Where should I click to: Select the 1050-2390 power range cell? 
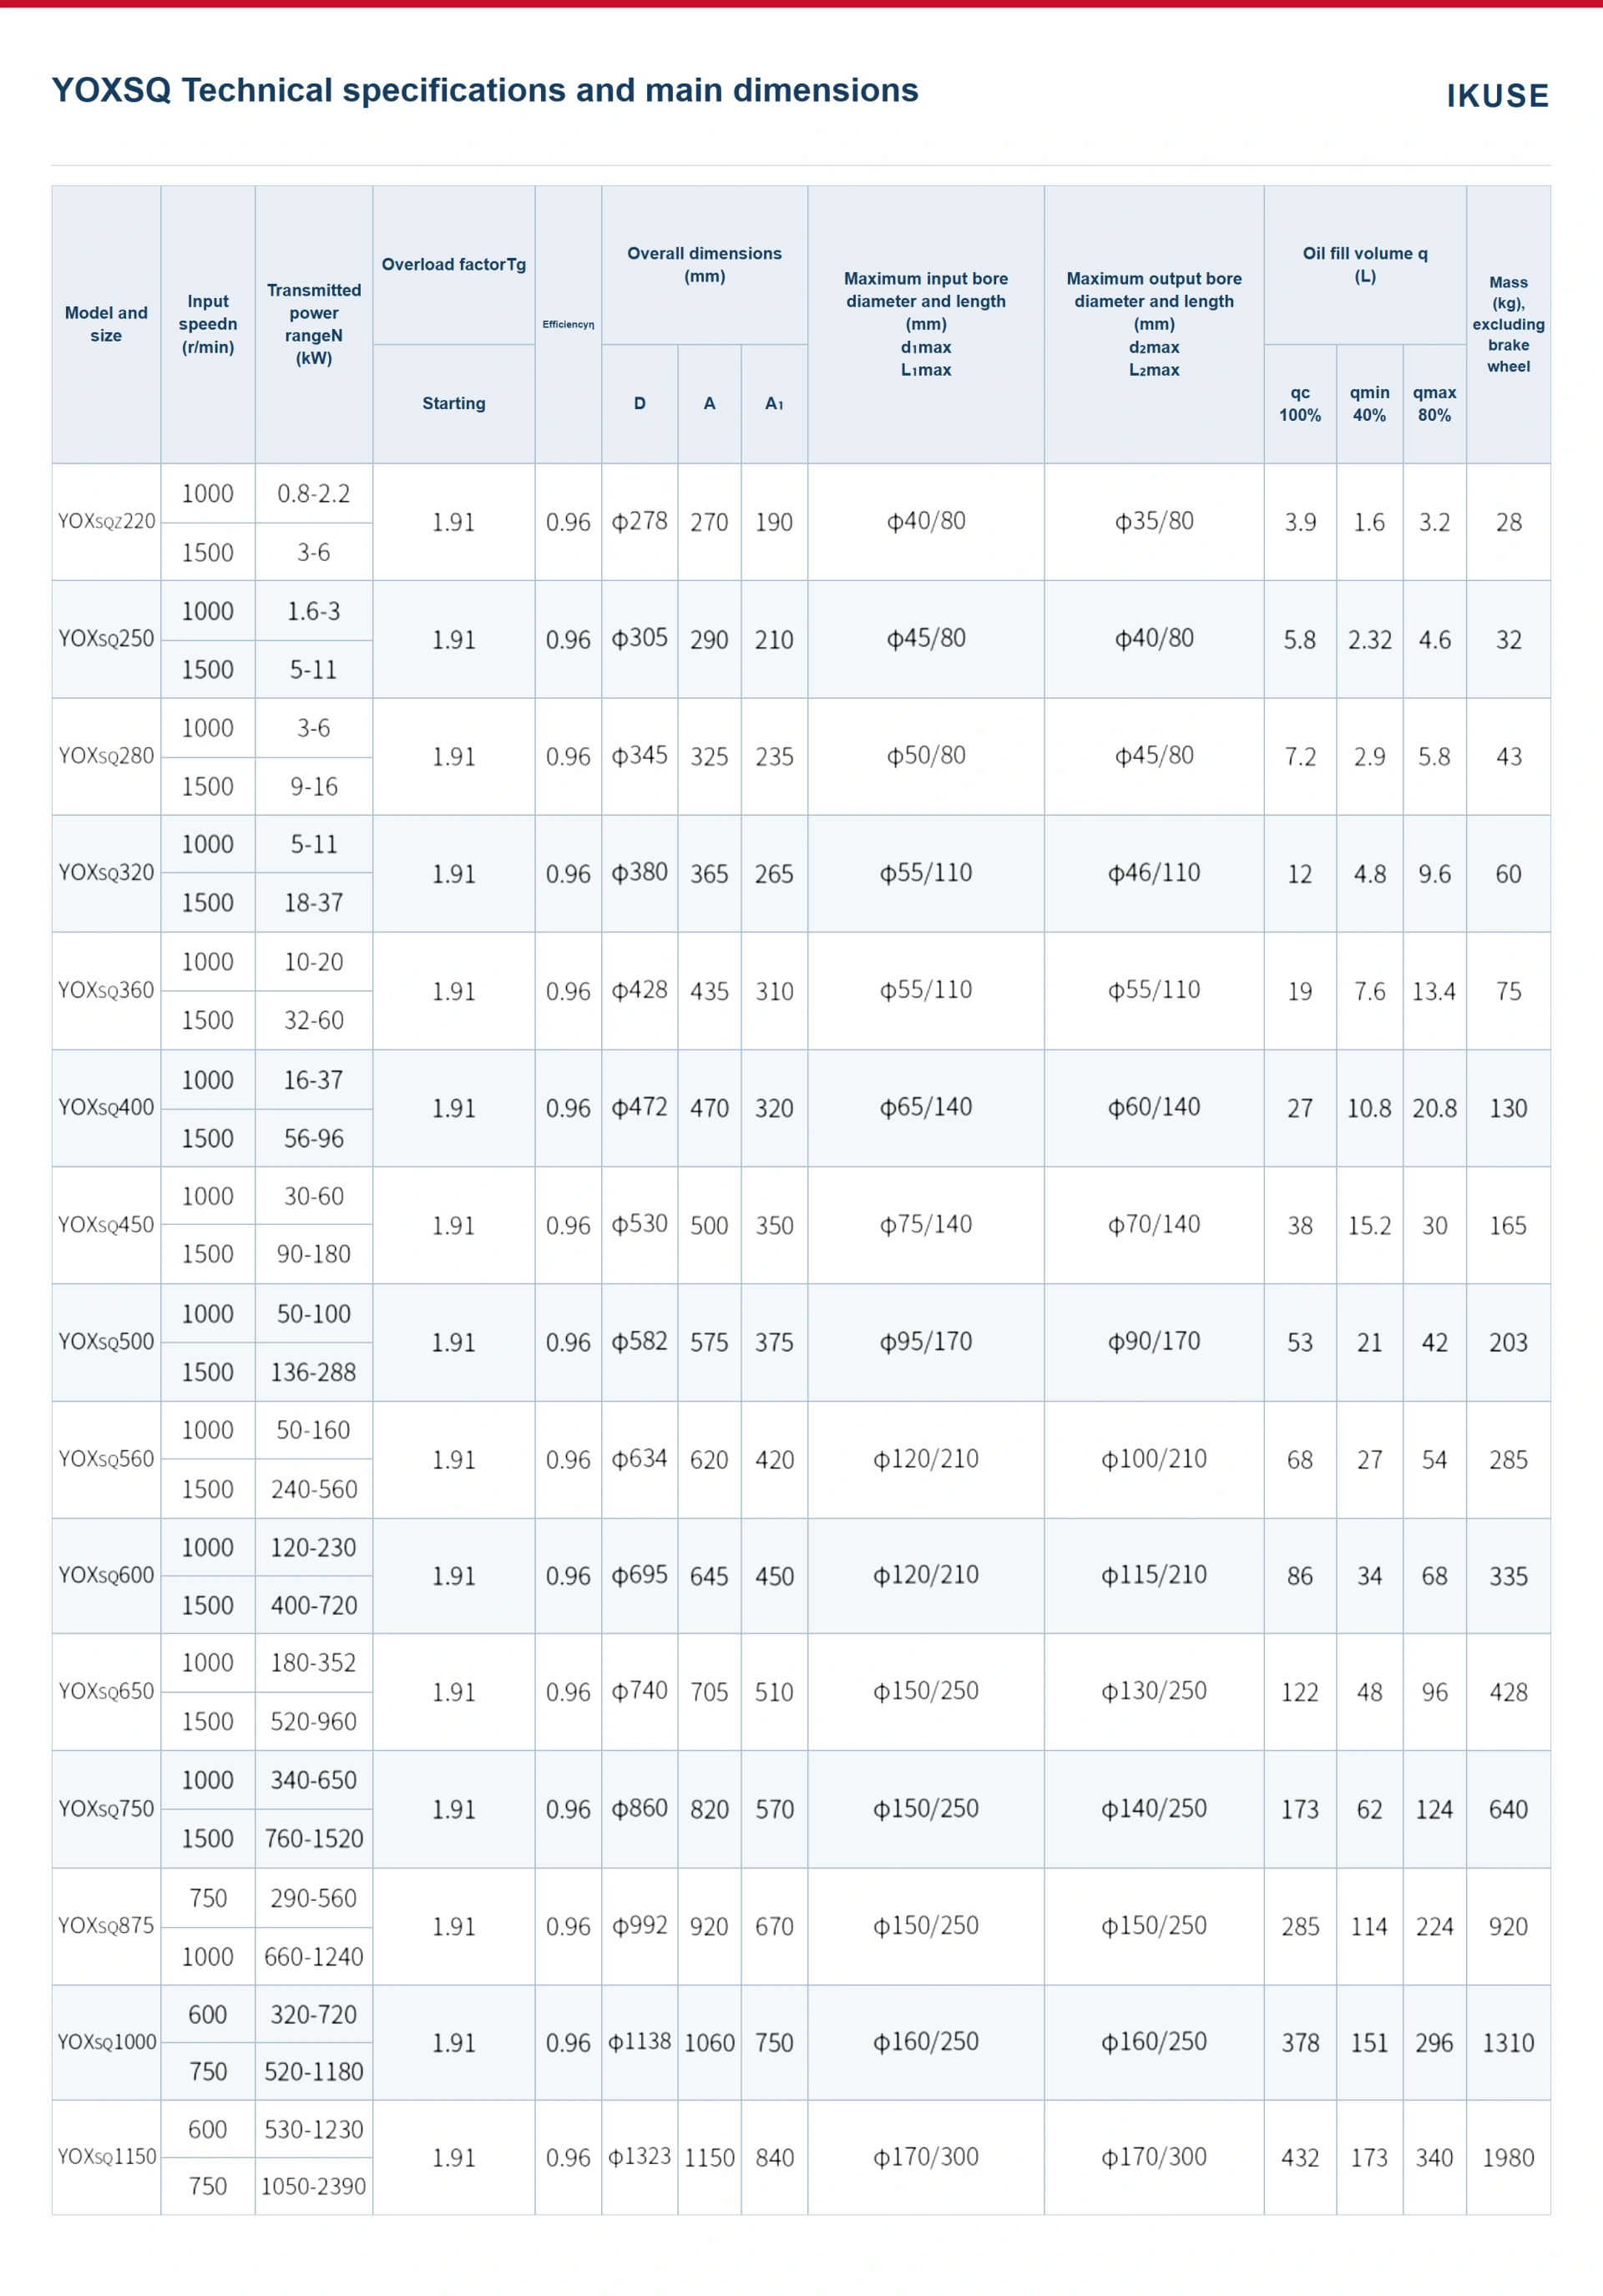click(x=314, y=2186)
